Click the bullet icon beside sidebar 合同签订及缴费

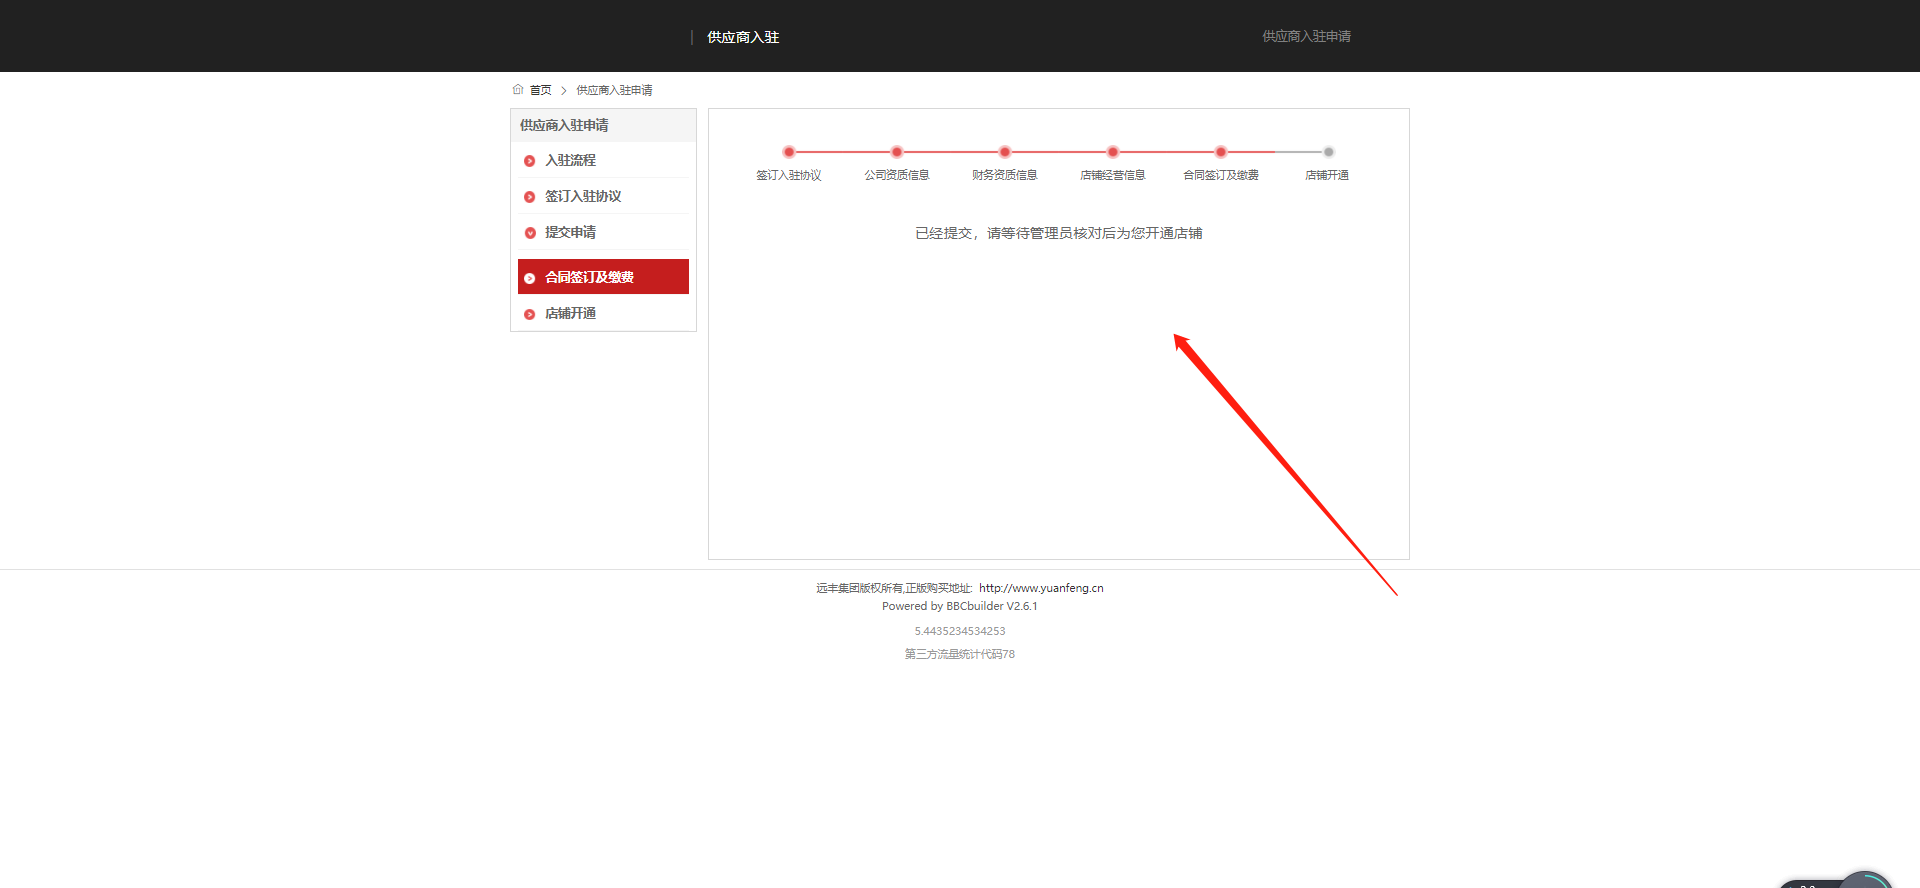pos(530,278)
